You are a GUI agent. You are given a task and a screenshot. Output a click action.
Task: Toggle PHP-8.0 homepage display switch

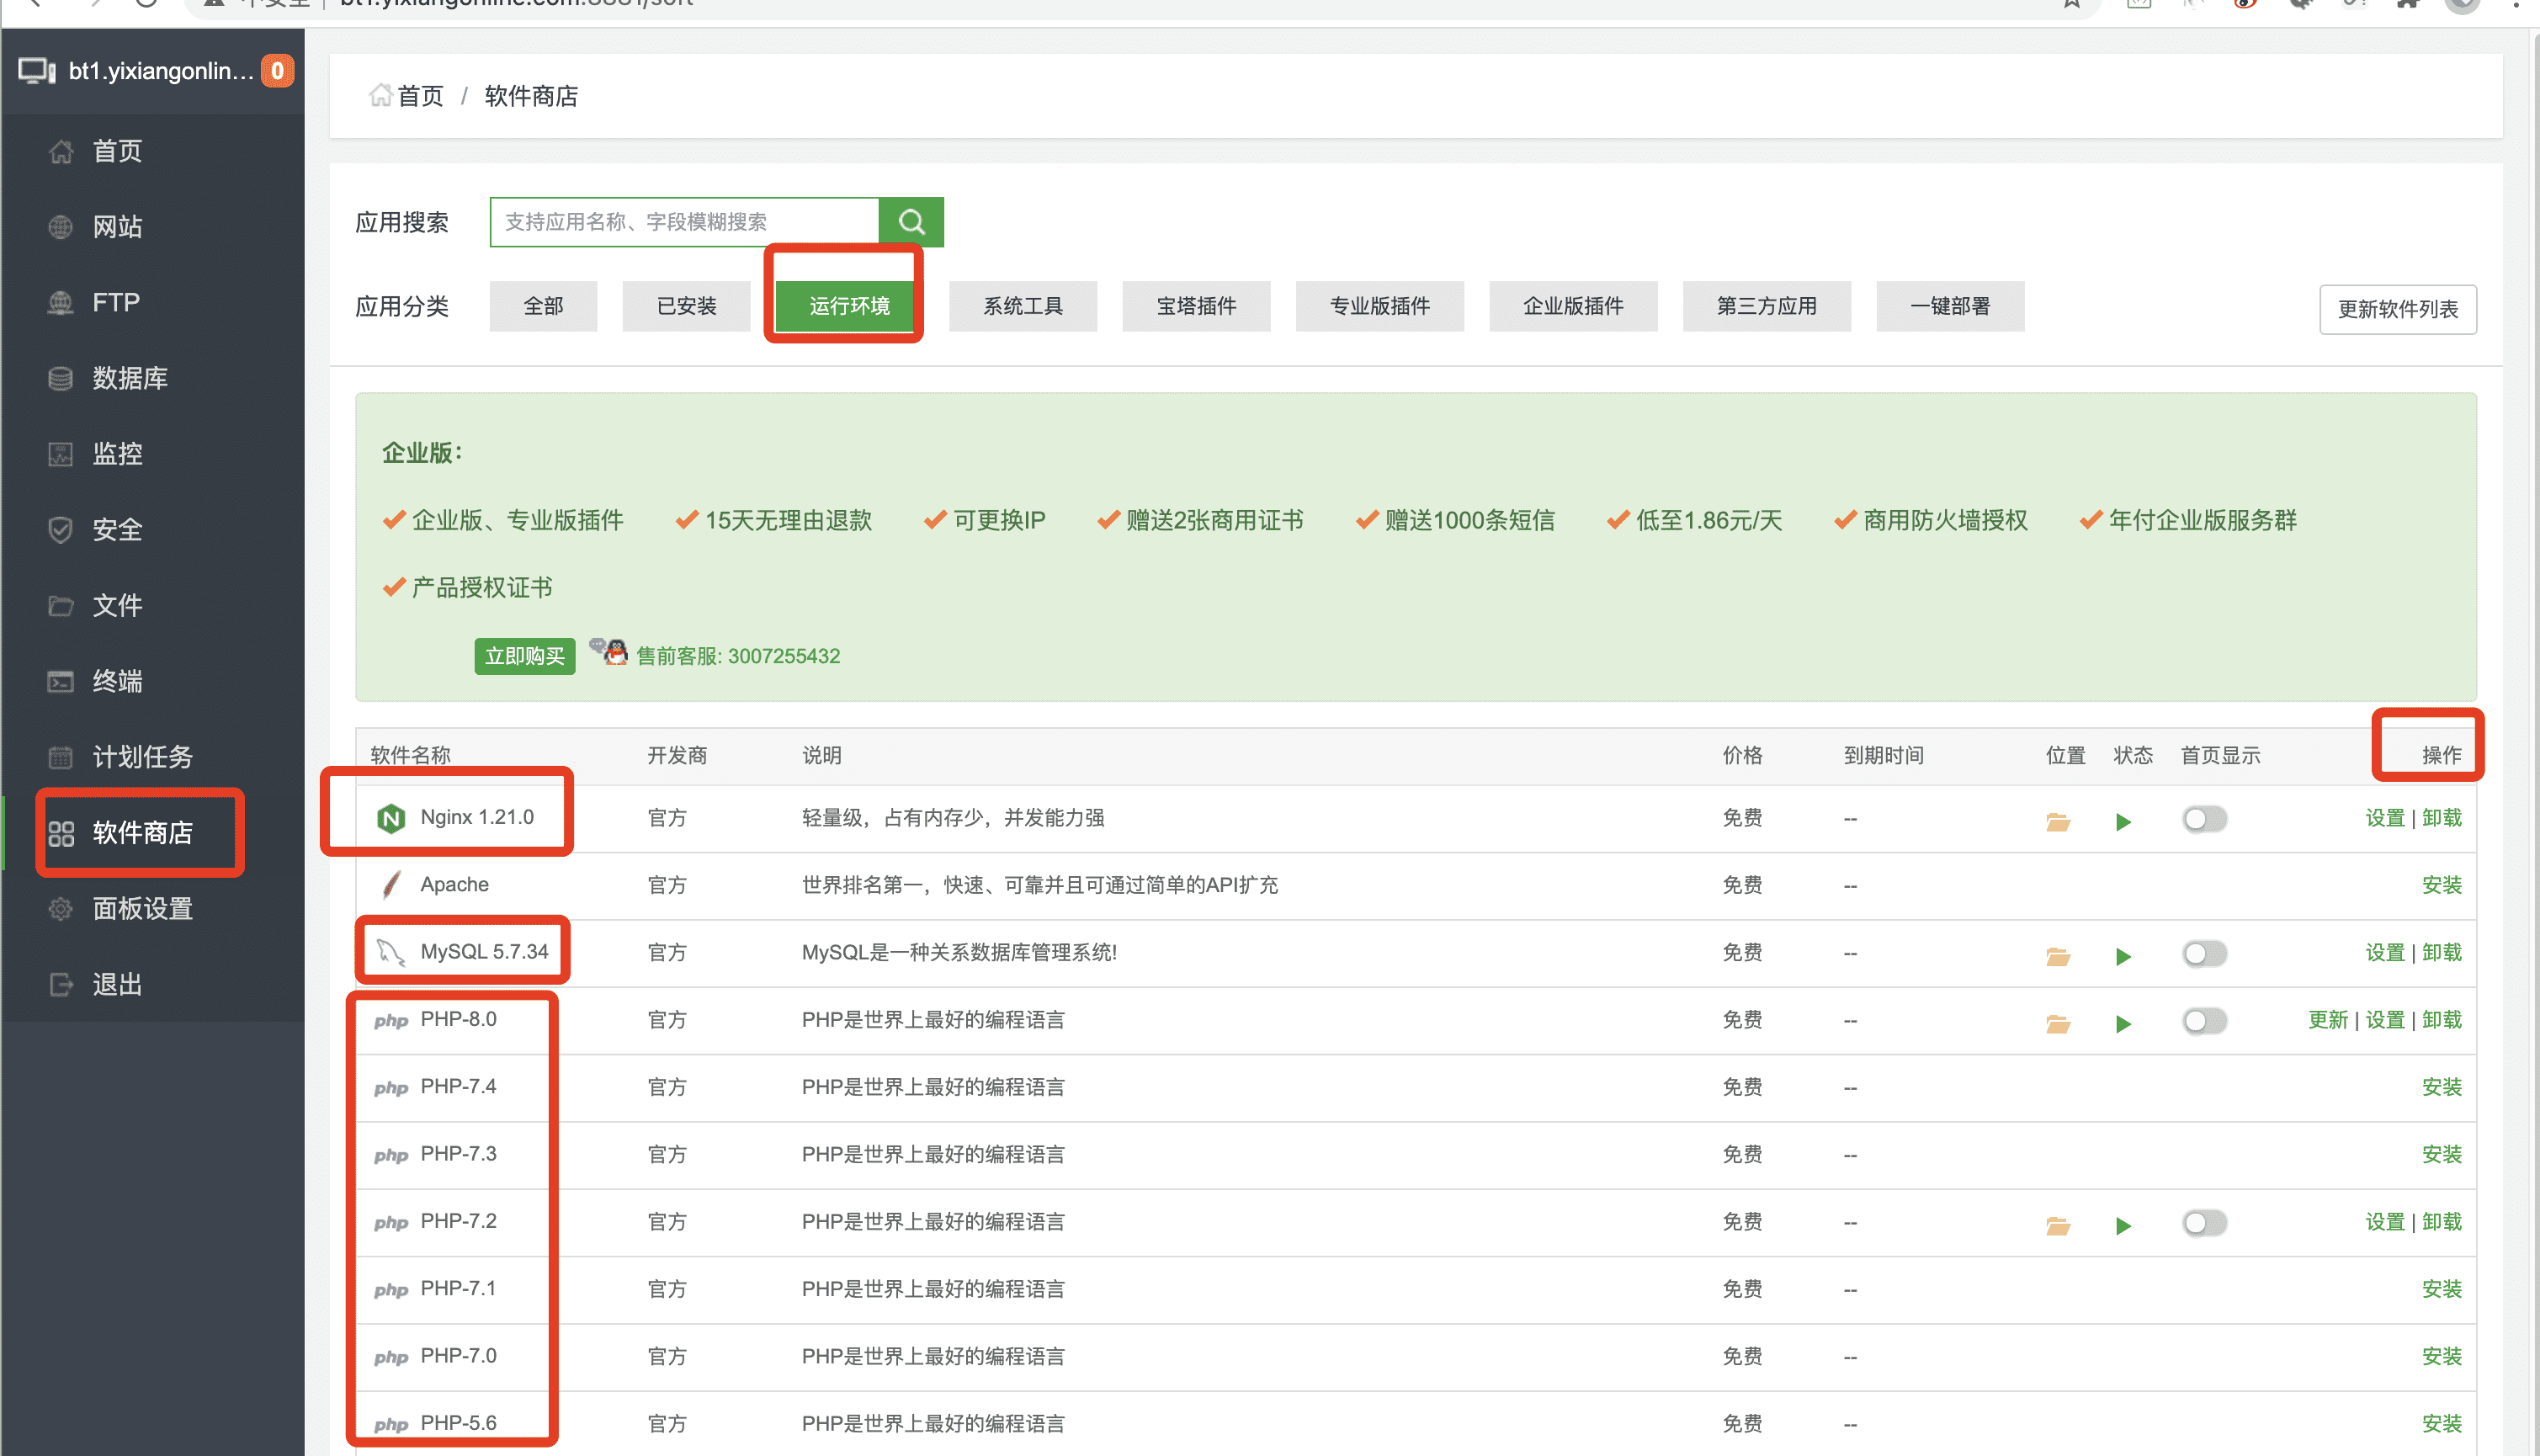(2204, 1021)
